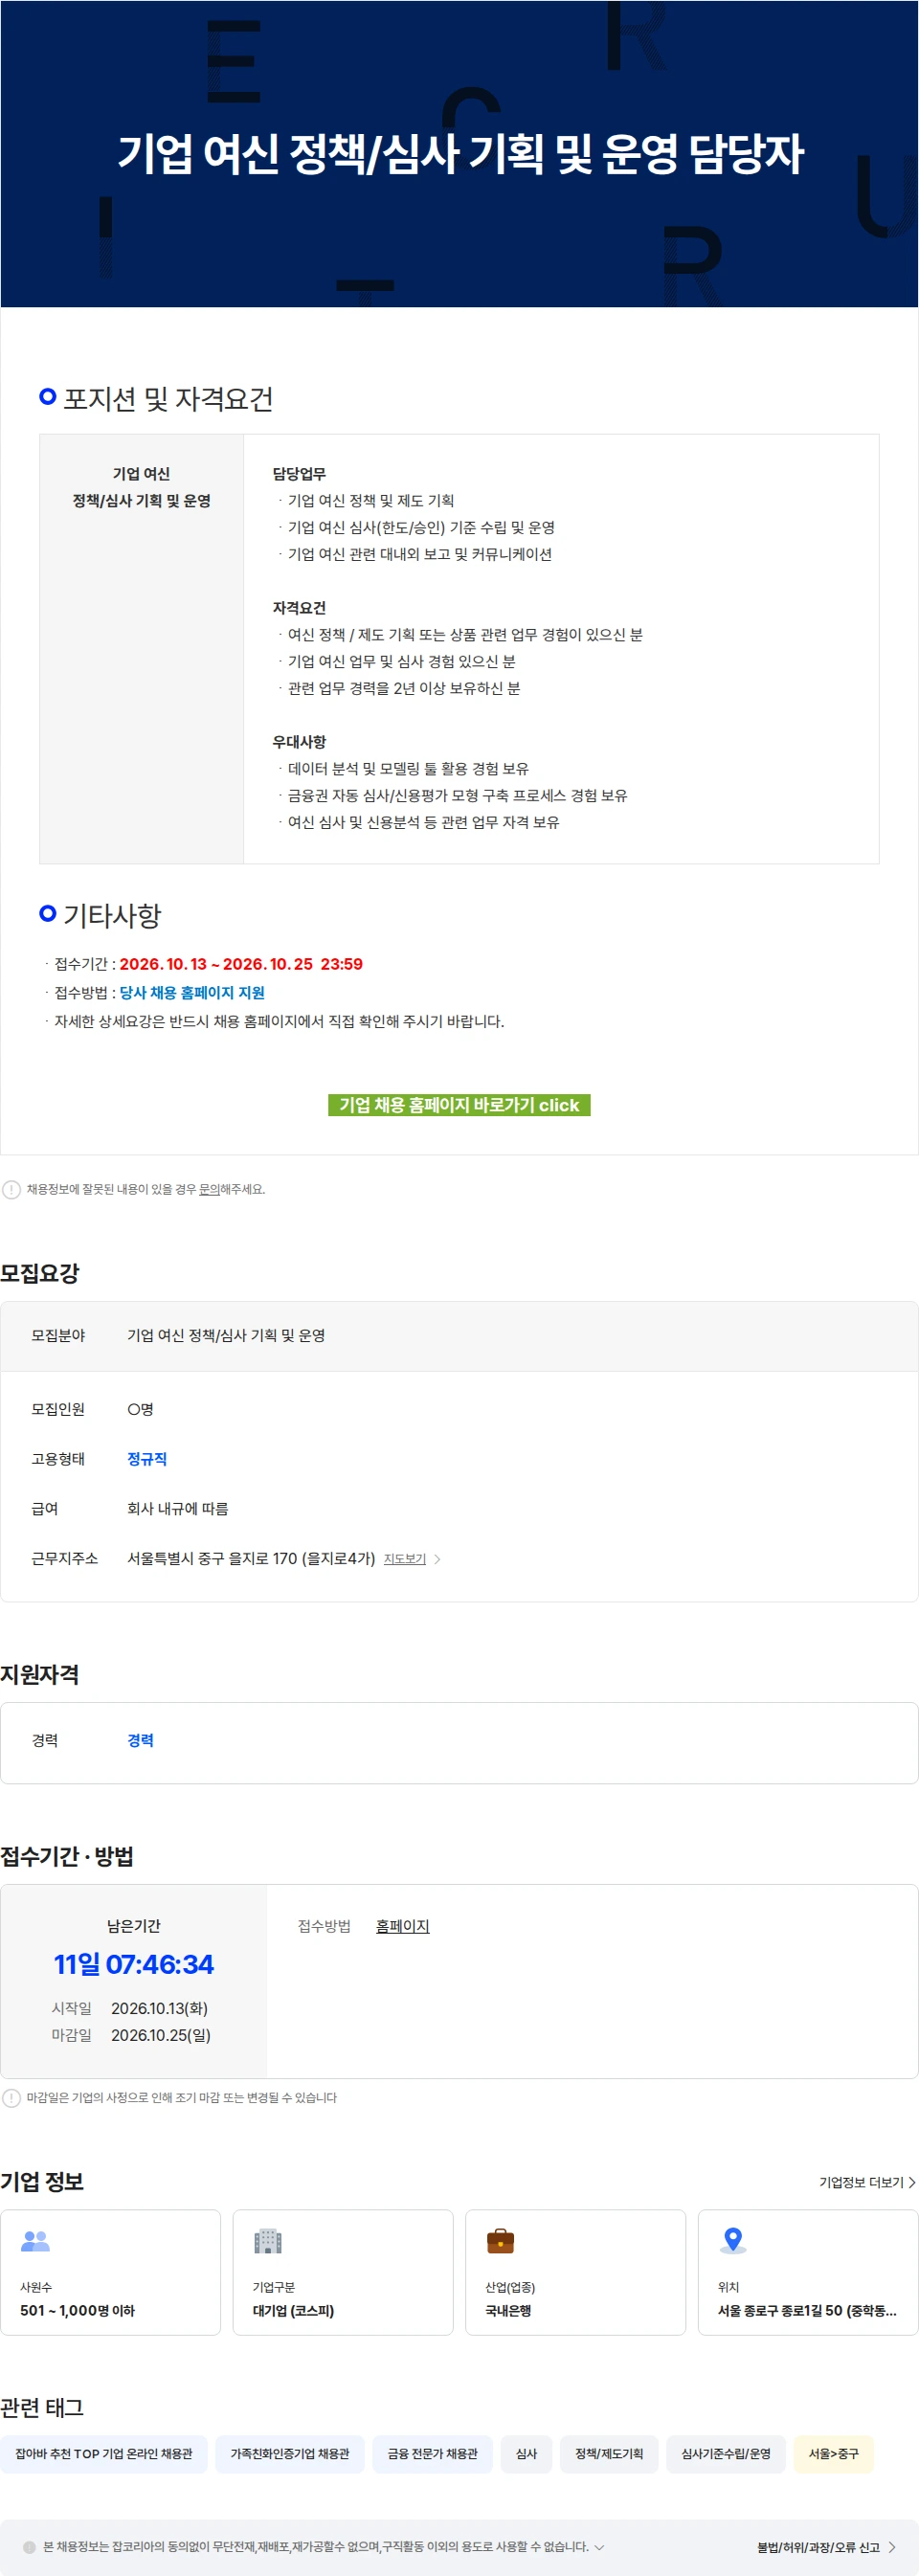Select the 금융 전문가 채용관 tag
This screenshot has width=919, height=2576.
(433, 2454)
